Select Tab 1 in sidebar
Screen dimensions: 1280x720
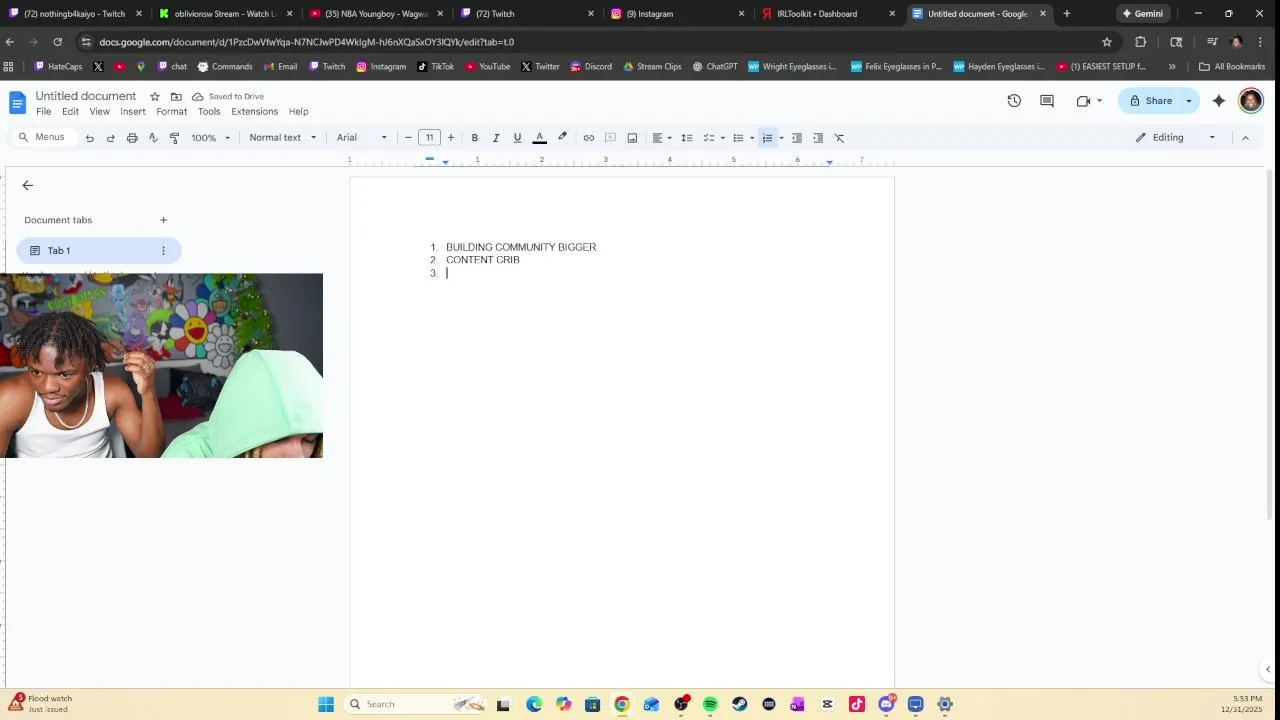(98, 251)
